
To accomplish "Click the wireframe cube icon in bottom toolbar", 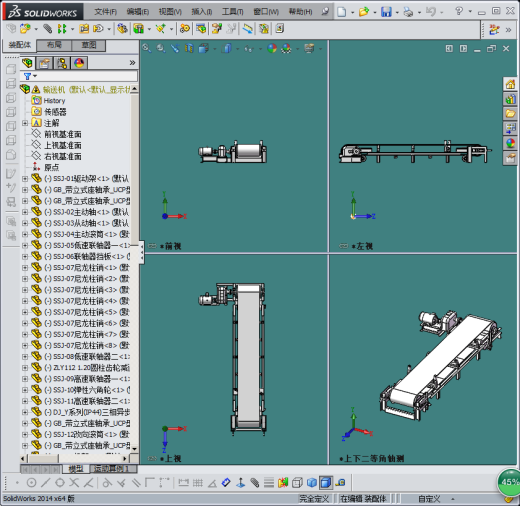I will [x=297, y=482].
